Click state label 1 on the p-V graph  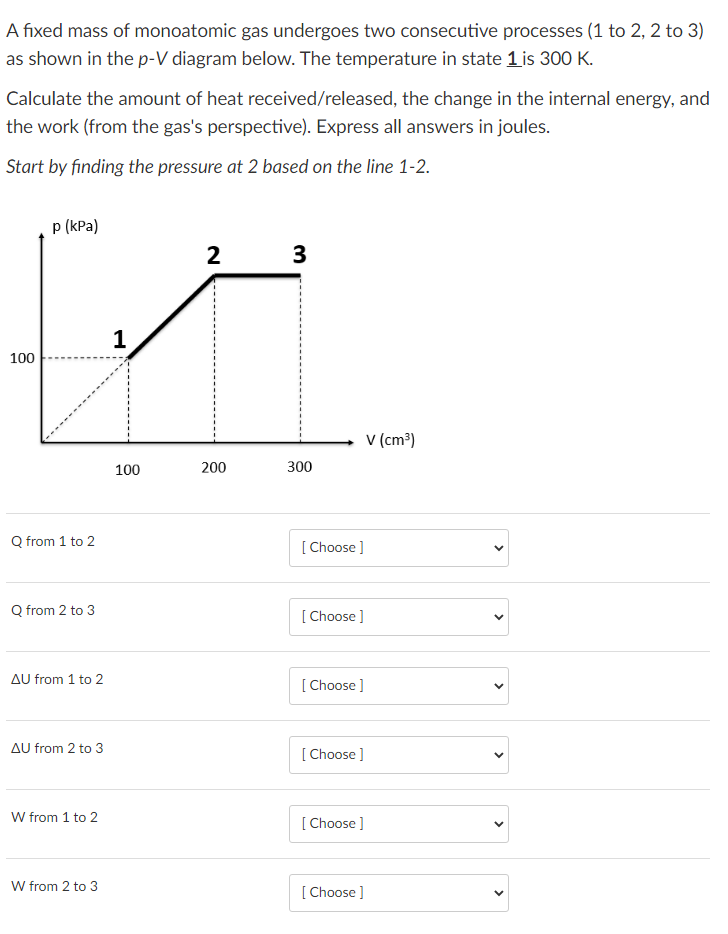pyautogui.click(x=120, y=339)
